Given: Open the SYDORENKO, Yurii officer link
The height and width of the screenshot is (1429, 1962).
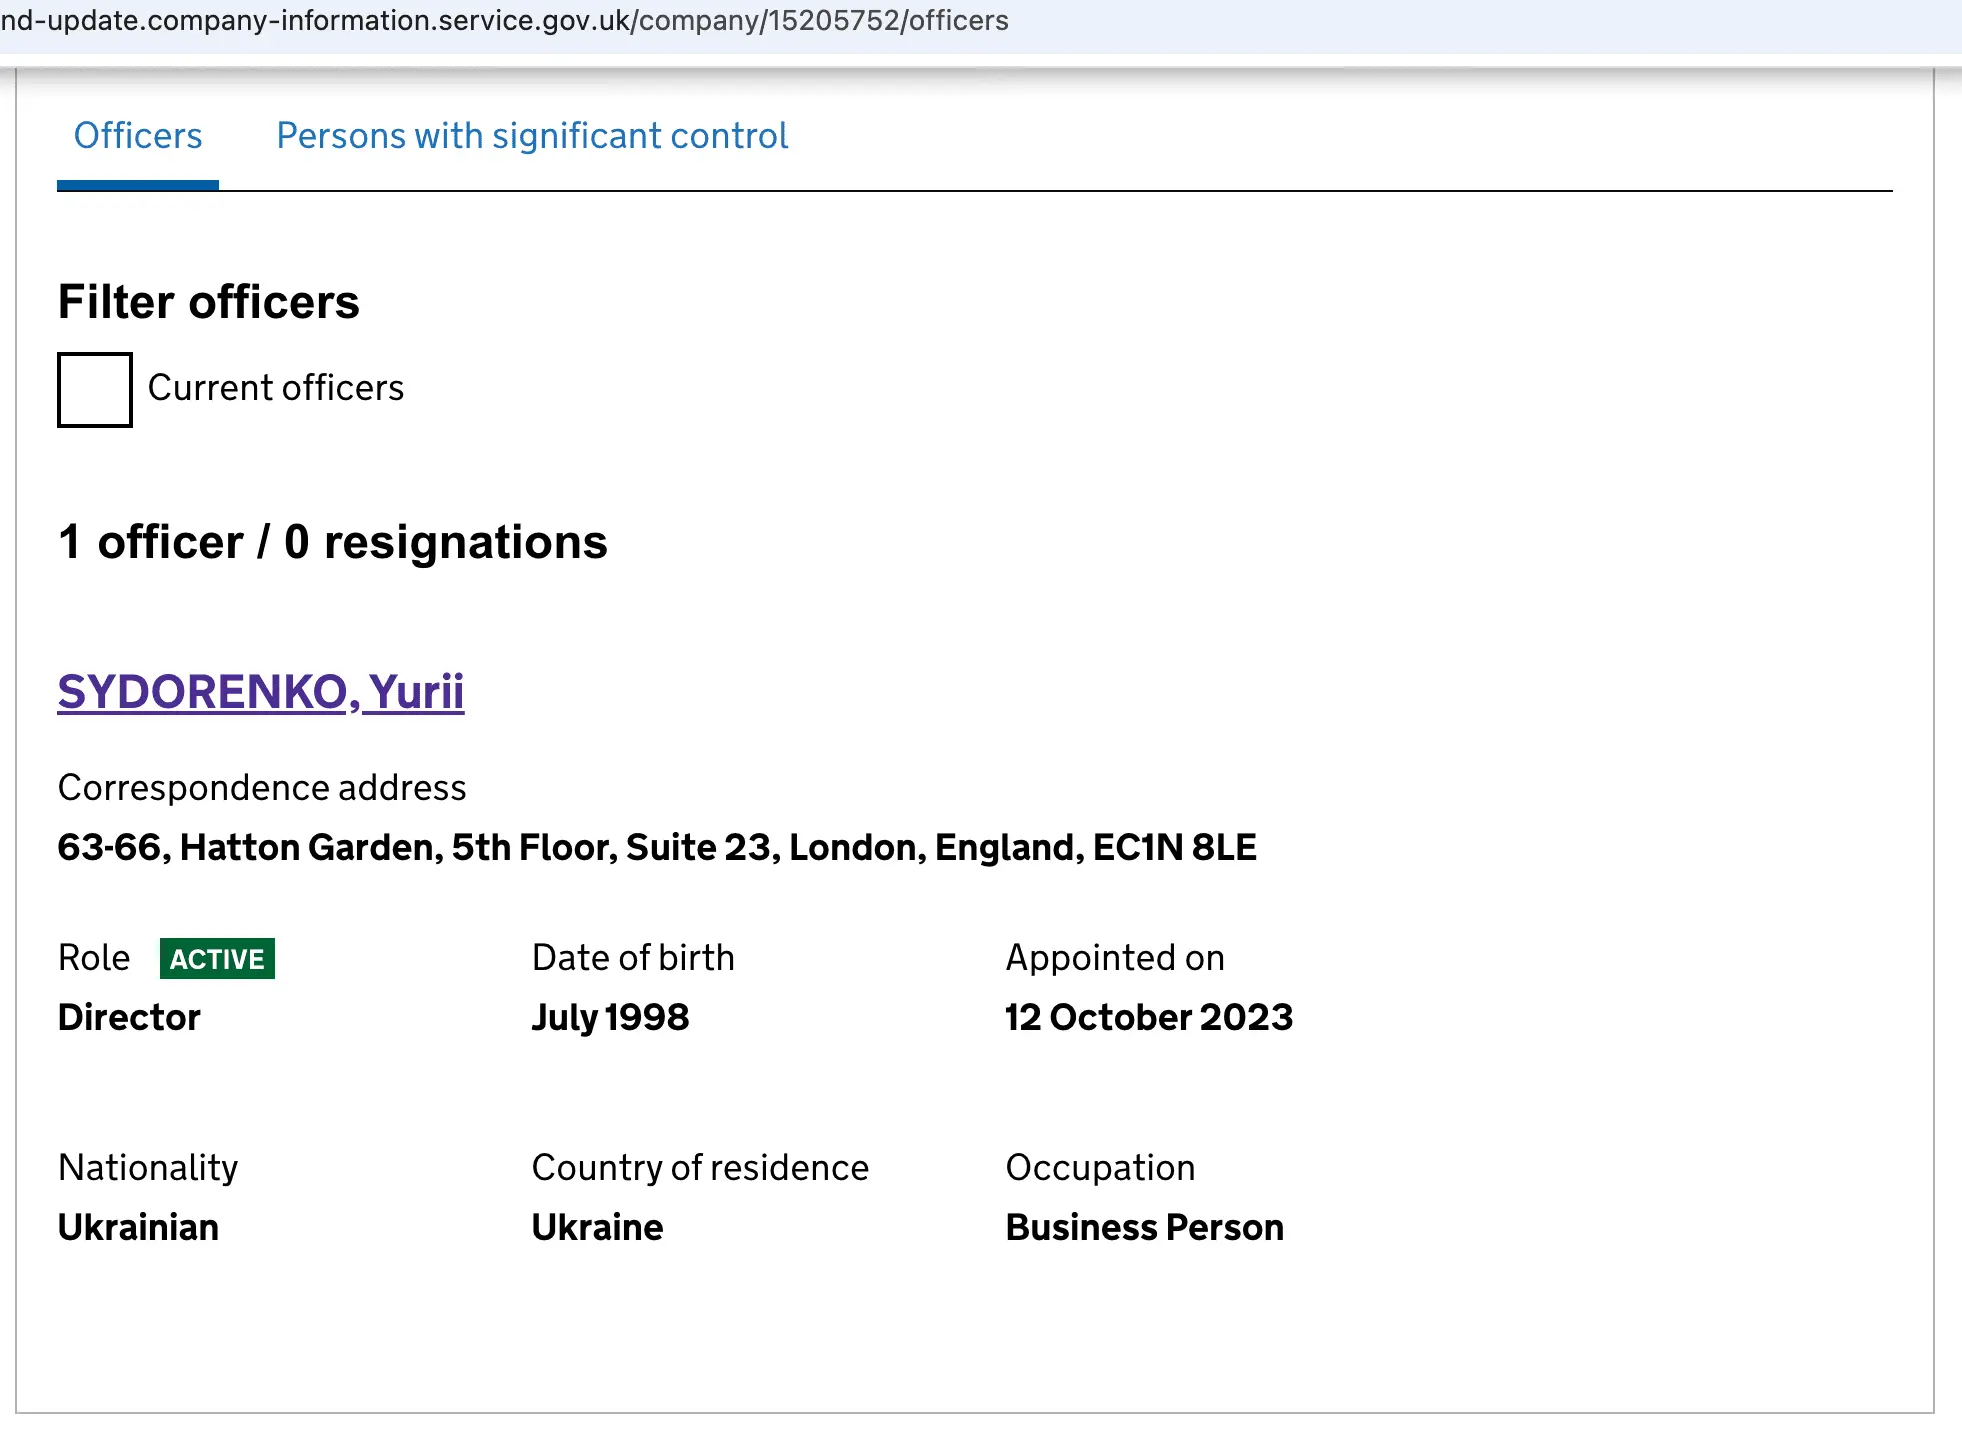Looking at the screenshot, I should [261, 692].
